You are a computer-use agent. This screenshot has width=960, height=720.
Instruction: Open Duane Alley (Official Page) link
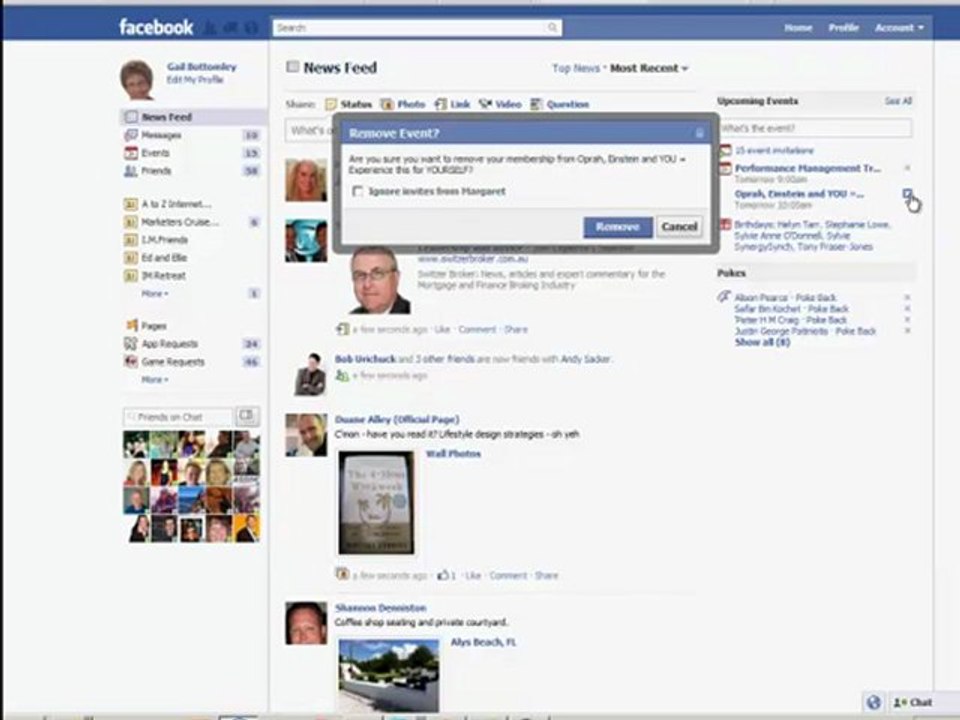coord(397,419)
